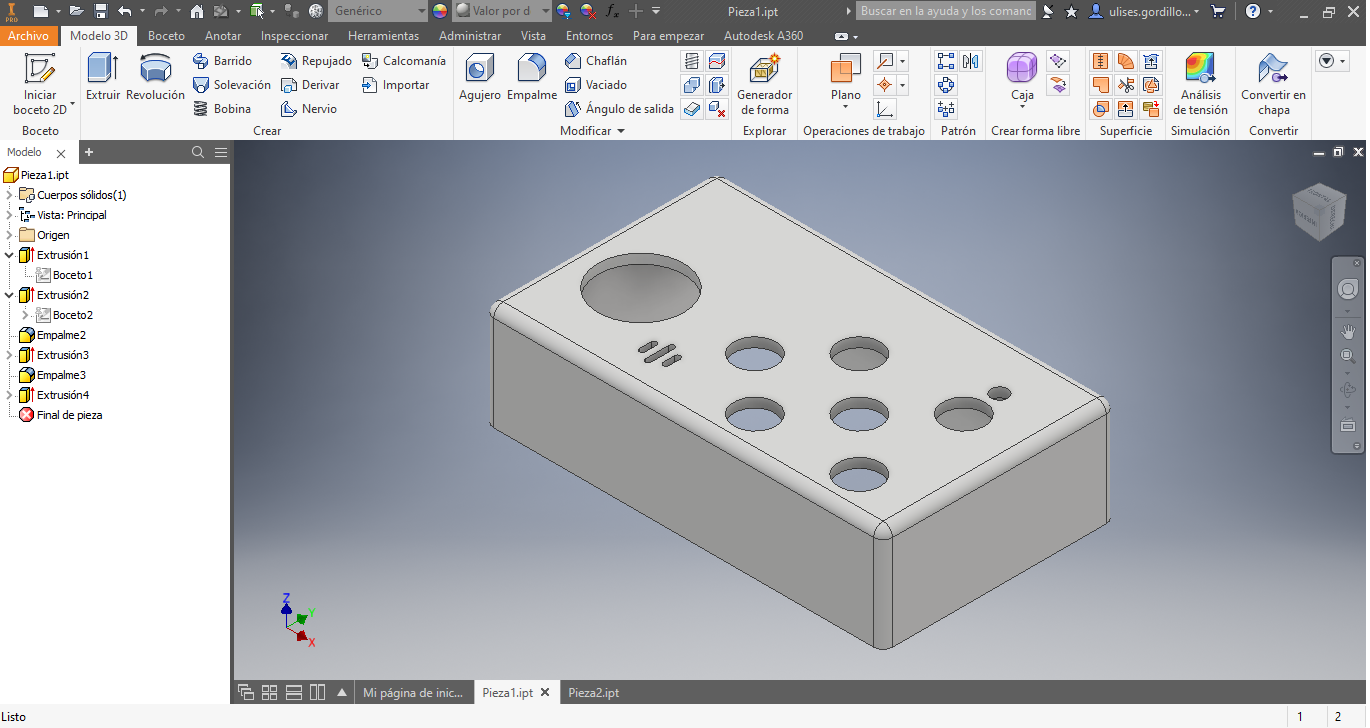This screenshot has width=1370, height=728.
Task: Expand the Origen folder node
Action: point(9,235)
